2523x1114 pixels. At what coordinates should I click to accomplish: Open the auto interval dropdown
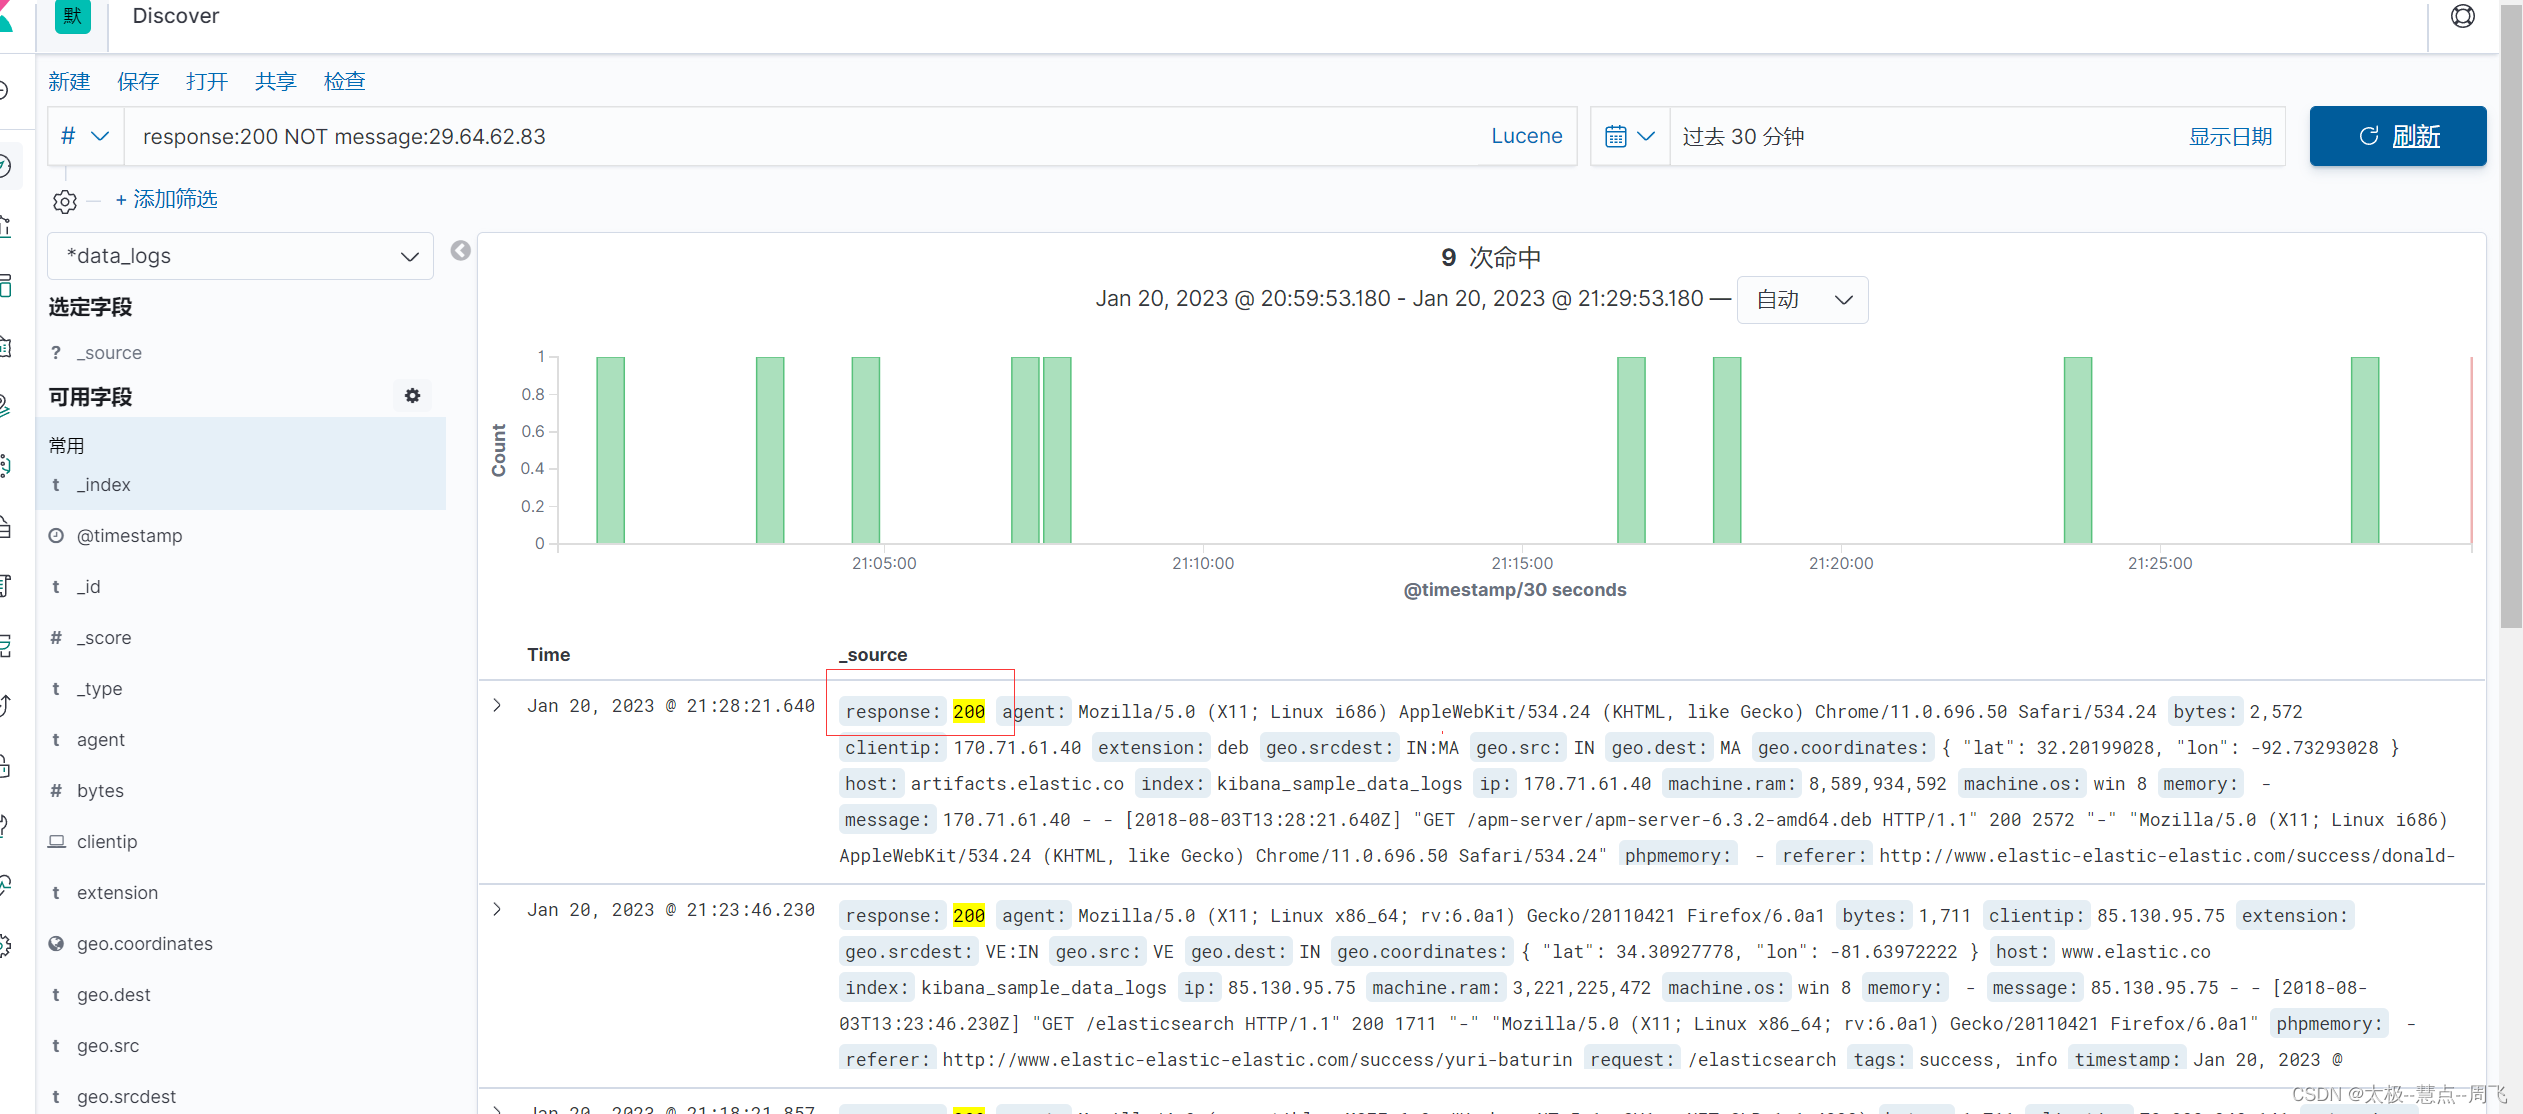[1802, 300]
